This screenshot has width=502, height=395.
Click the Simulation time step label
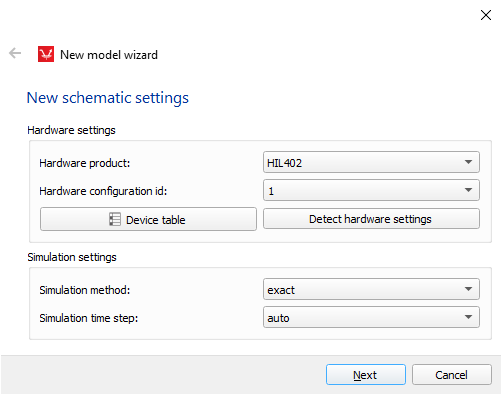click(x=89, y=318)
